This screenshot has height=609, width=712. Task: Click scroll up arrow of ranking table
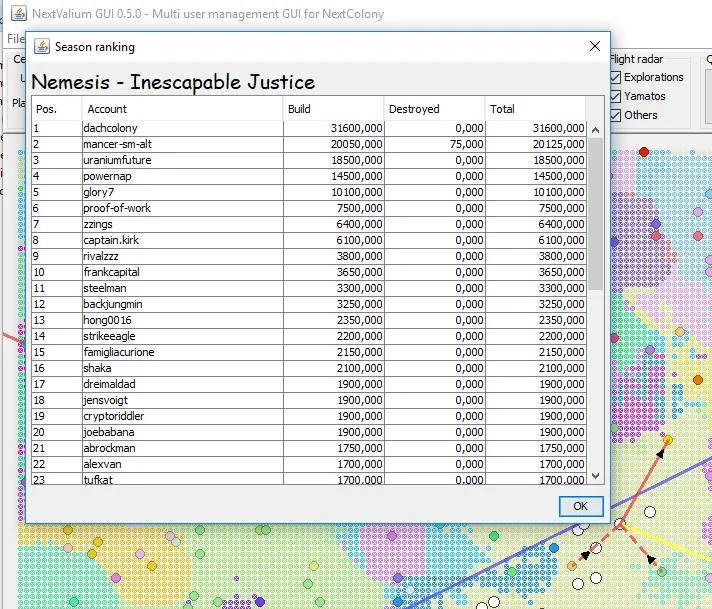tap(596, 130)
